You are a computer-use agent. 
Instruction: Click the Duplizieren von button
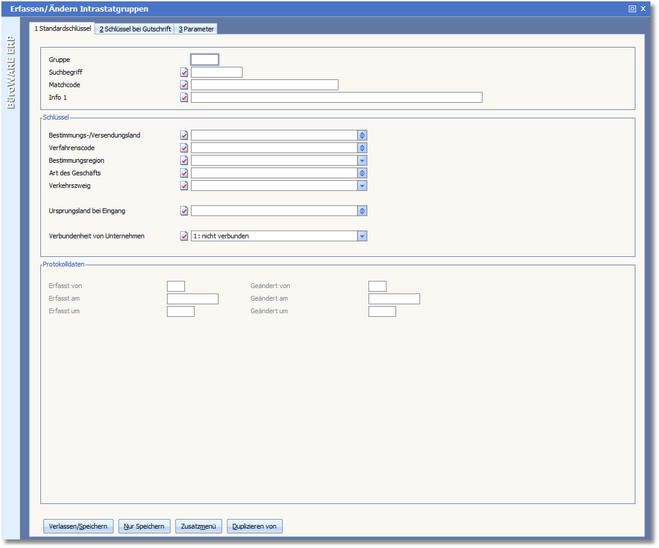[x=255, y=526]
